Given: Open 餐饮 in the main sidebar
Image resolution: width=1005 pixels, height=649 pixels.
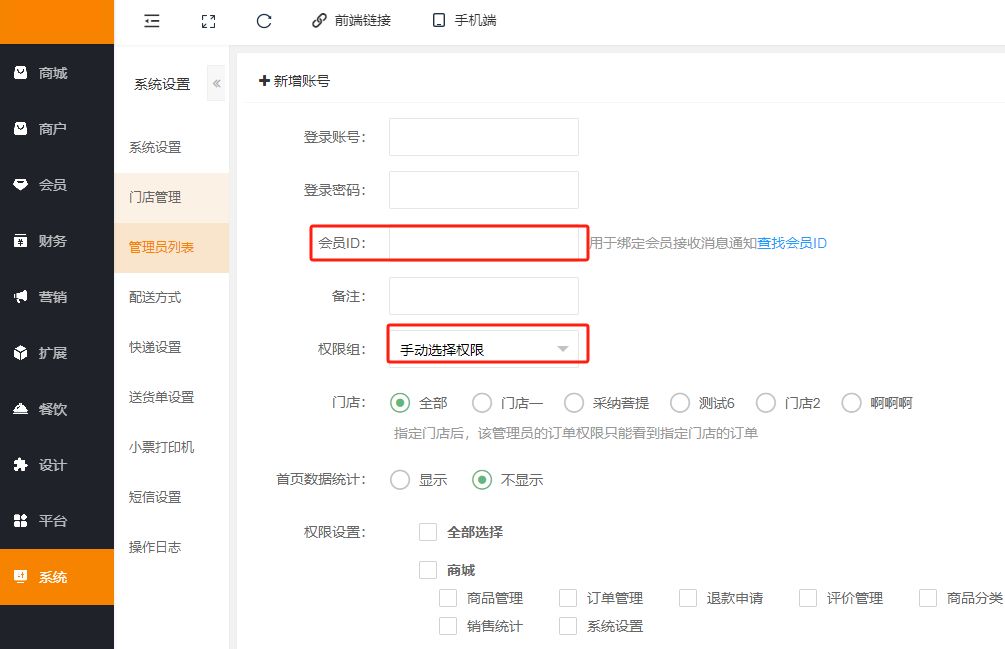Looking at the screenshot, I should click(53, 409).
